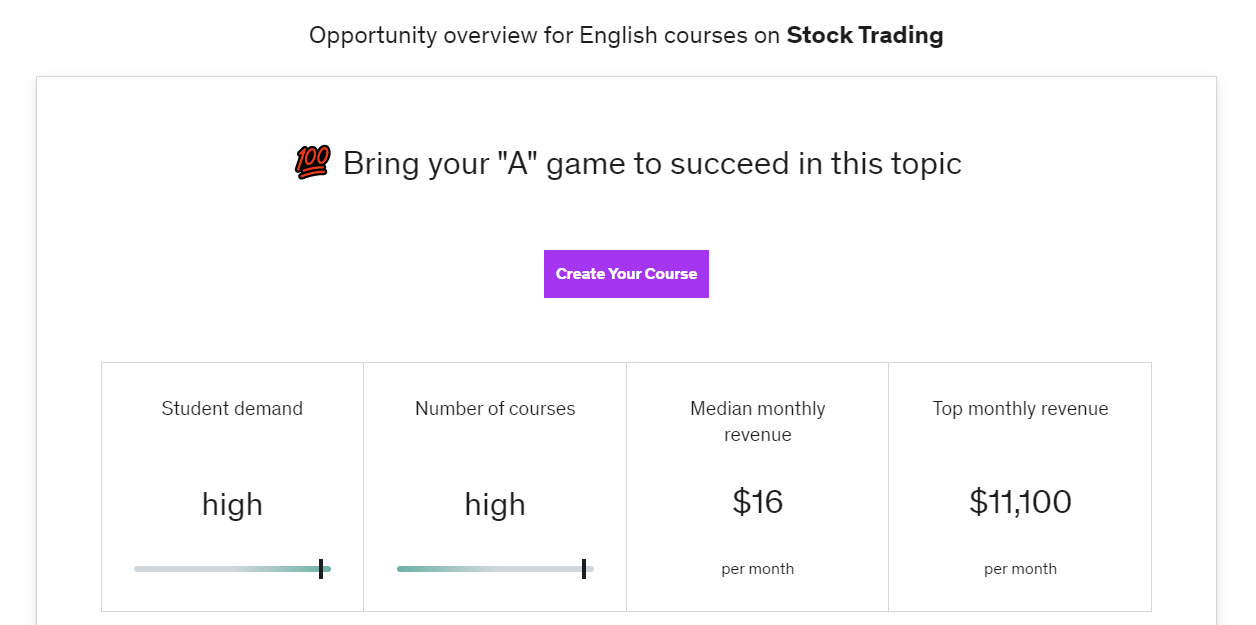The width and height of the screenshot is (1256, 625).
Task: Click the red 100 emoji icon
Action: 312,162
